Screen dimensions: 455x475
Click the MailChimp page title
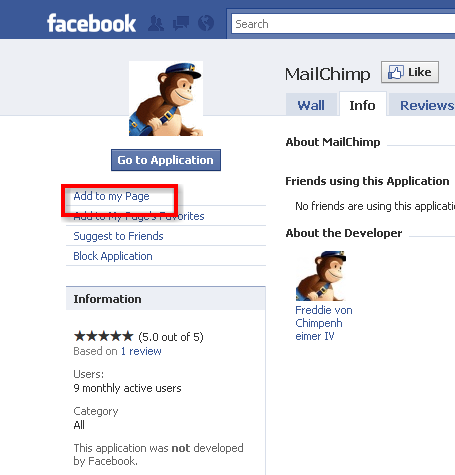[x=327, y=74]
